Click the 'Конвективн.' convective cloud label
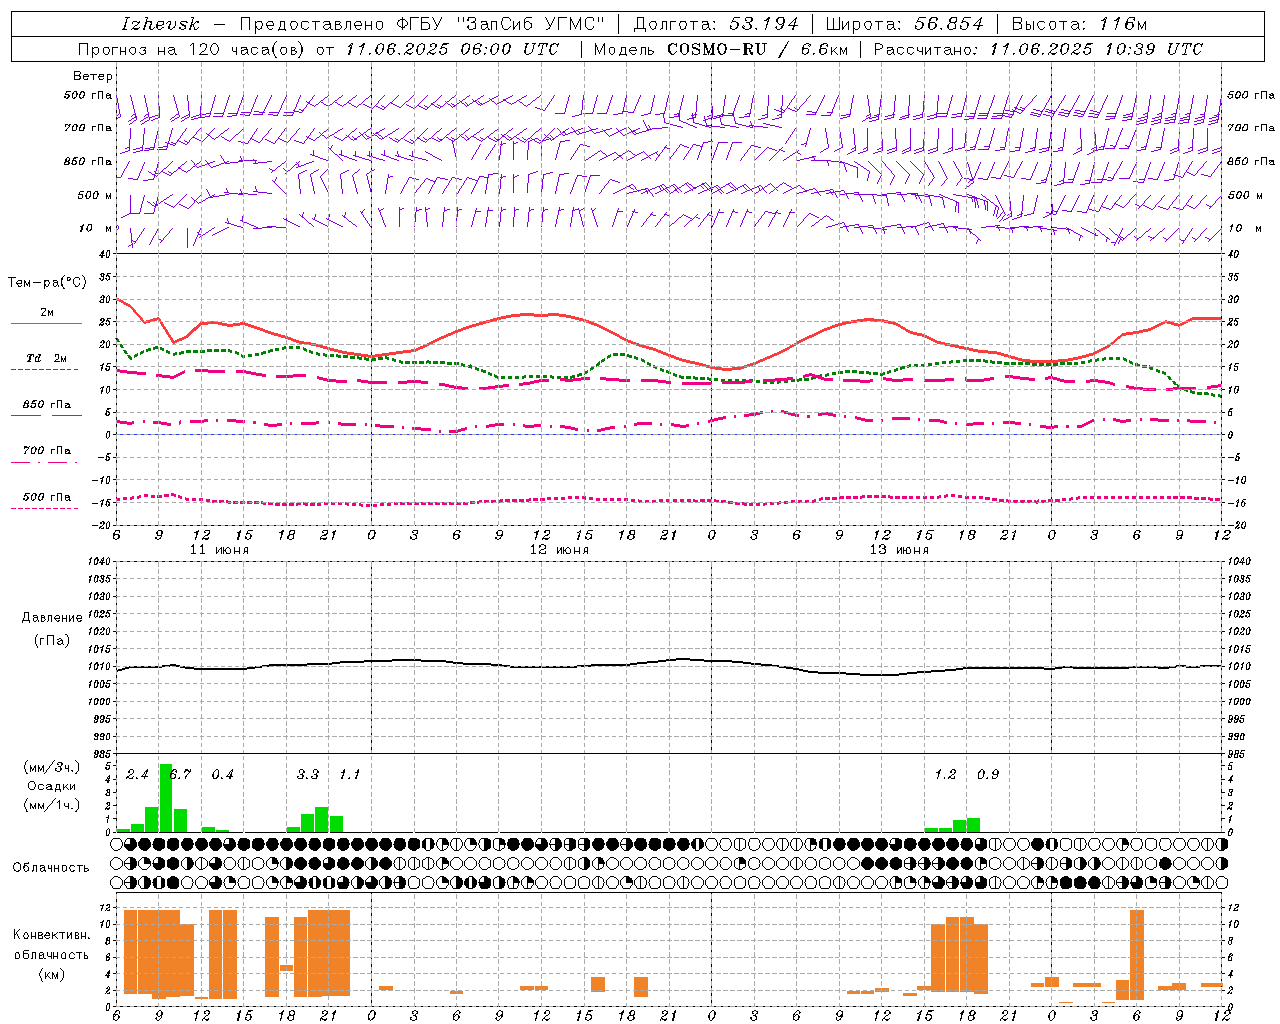 tap(52, 935)
